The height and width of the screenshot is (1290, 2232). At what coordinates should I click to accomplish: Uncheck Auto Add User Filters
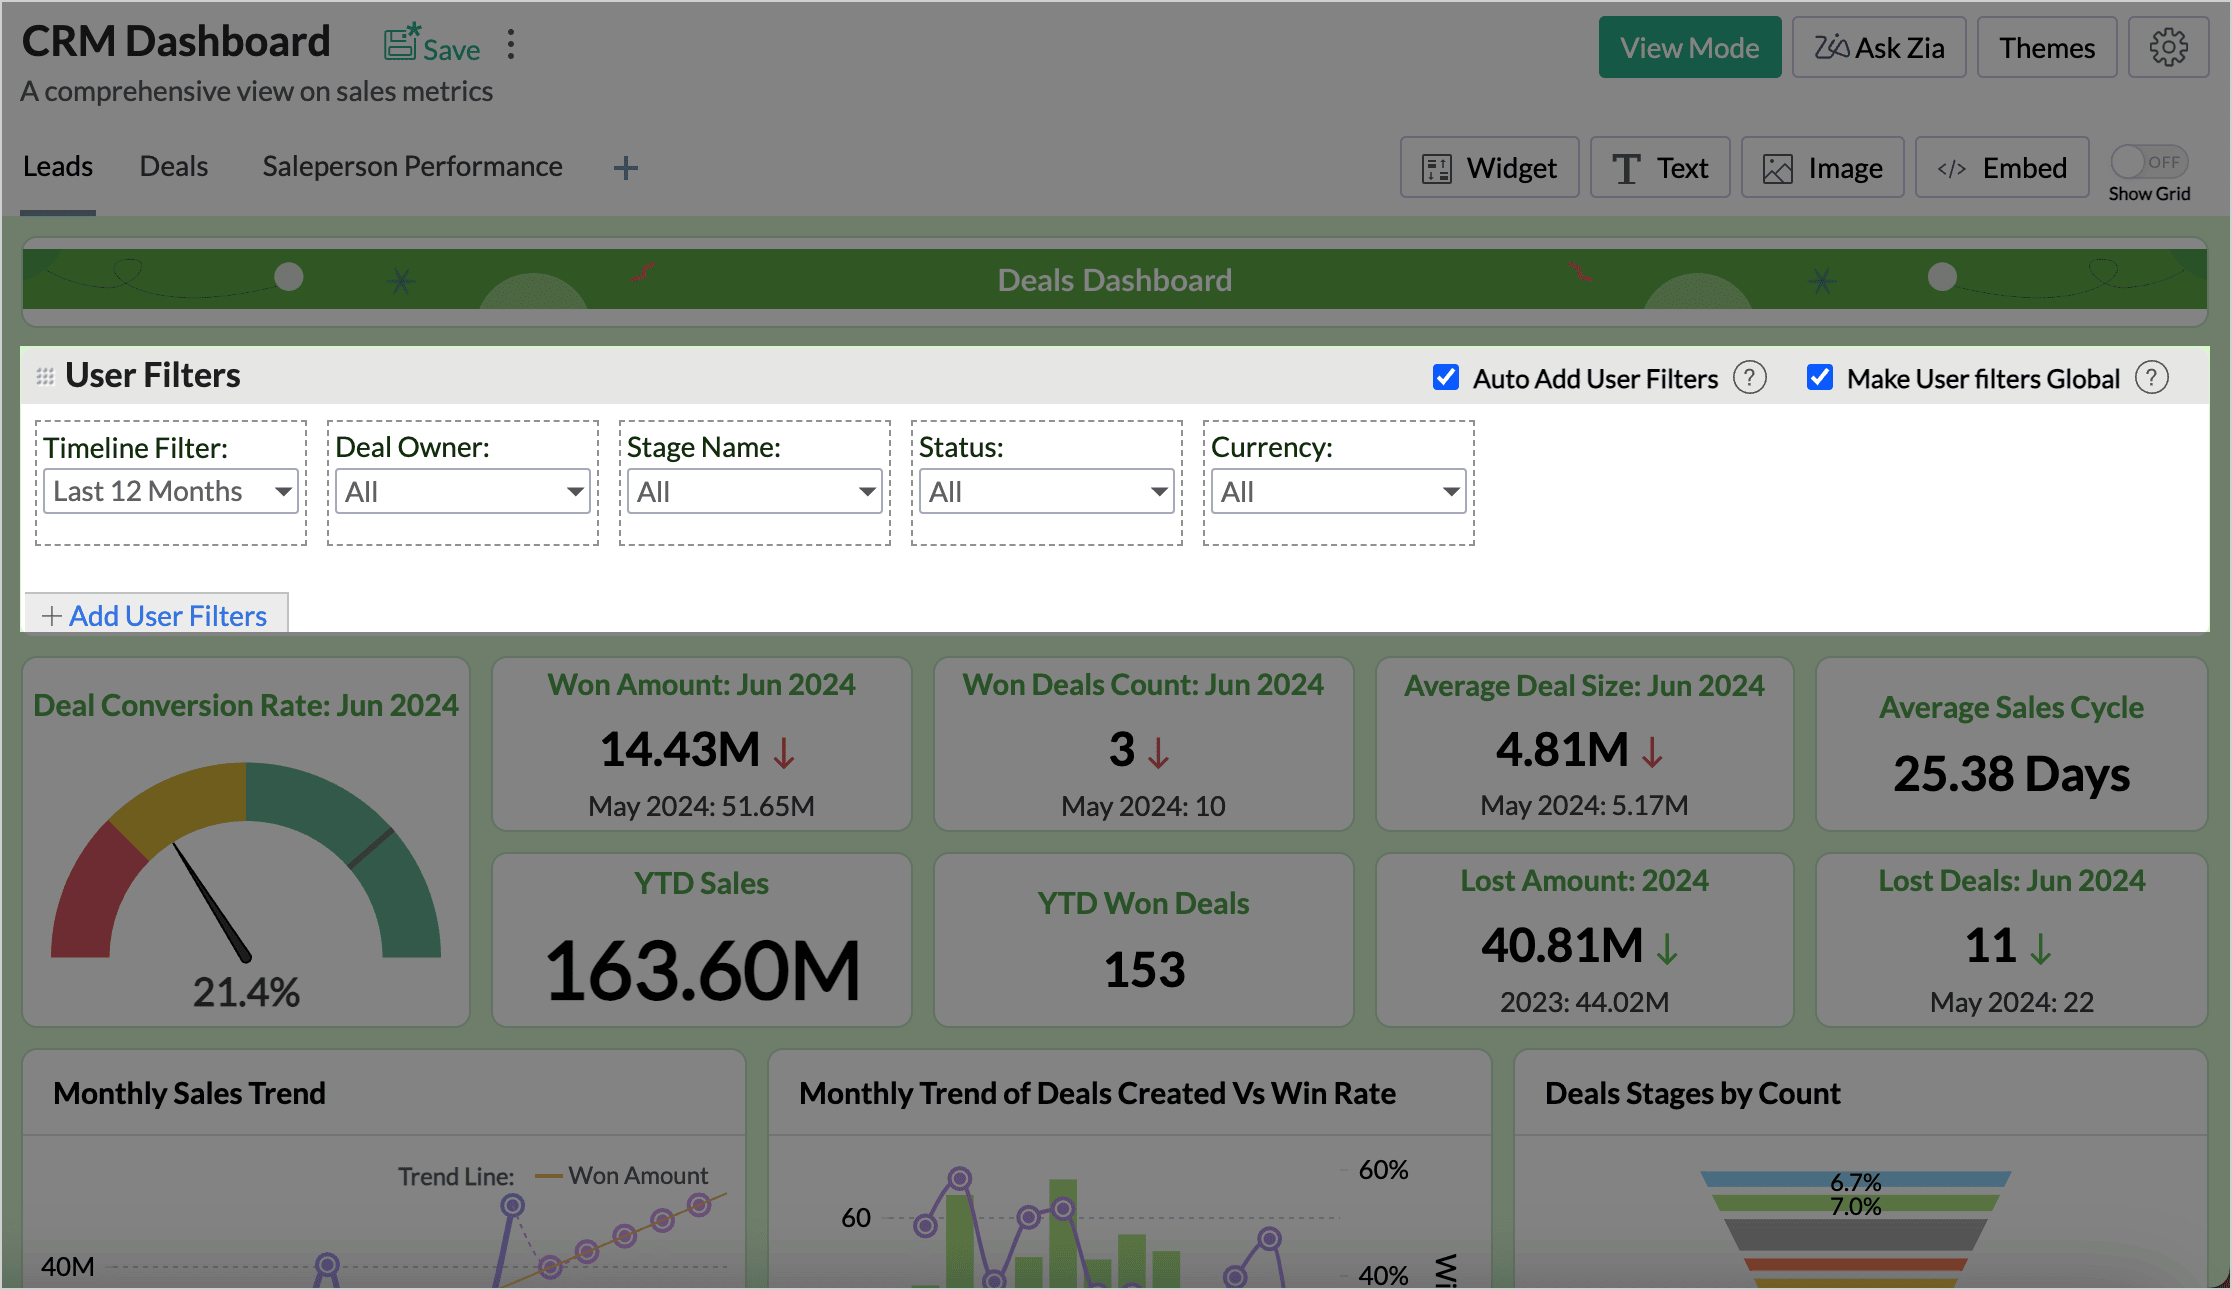[x=1446, y=378]
